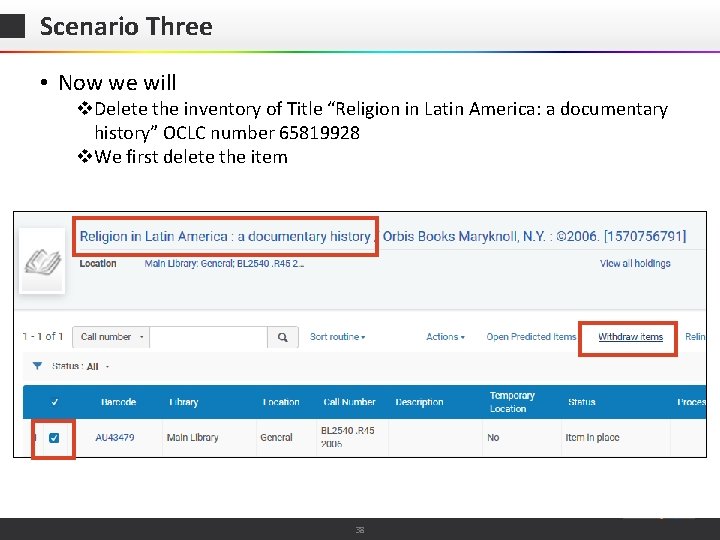The height and width of the screenshot is (540, 720).
Task: Click the Main Library: General location link
Action: tap(224, 264)
